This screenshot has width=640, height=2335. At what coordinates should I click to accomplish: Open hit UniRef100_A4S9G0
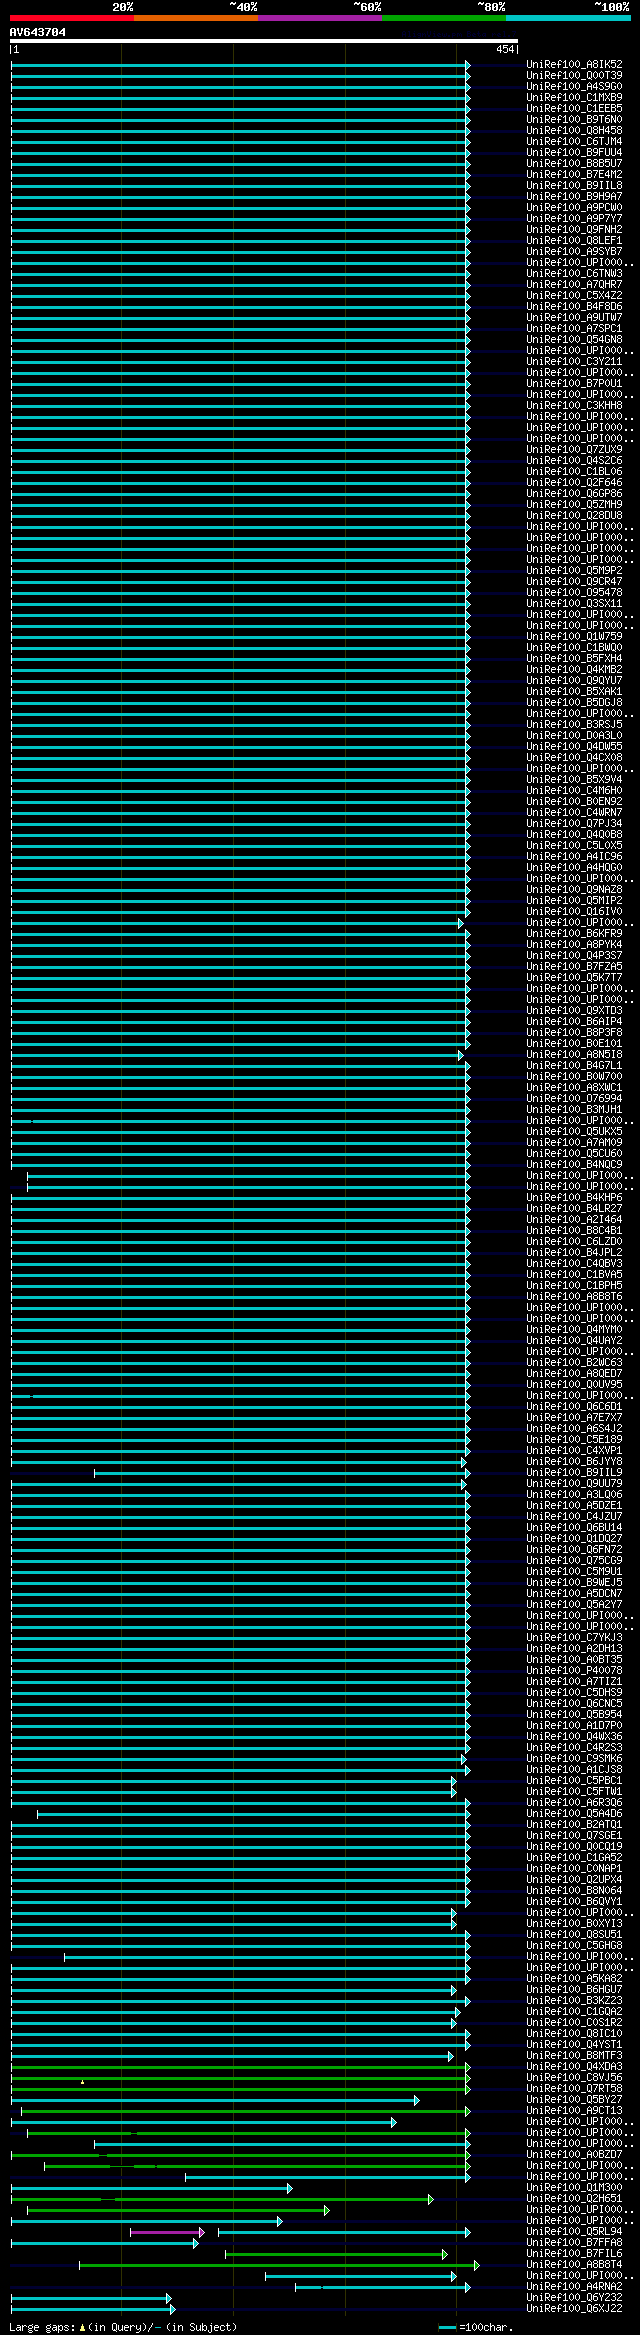click(x=574, y=87)
